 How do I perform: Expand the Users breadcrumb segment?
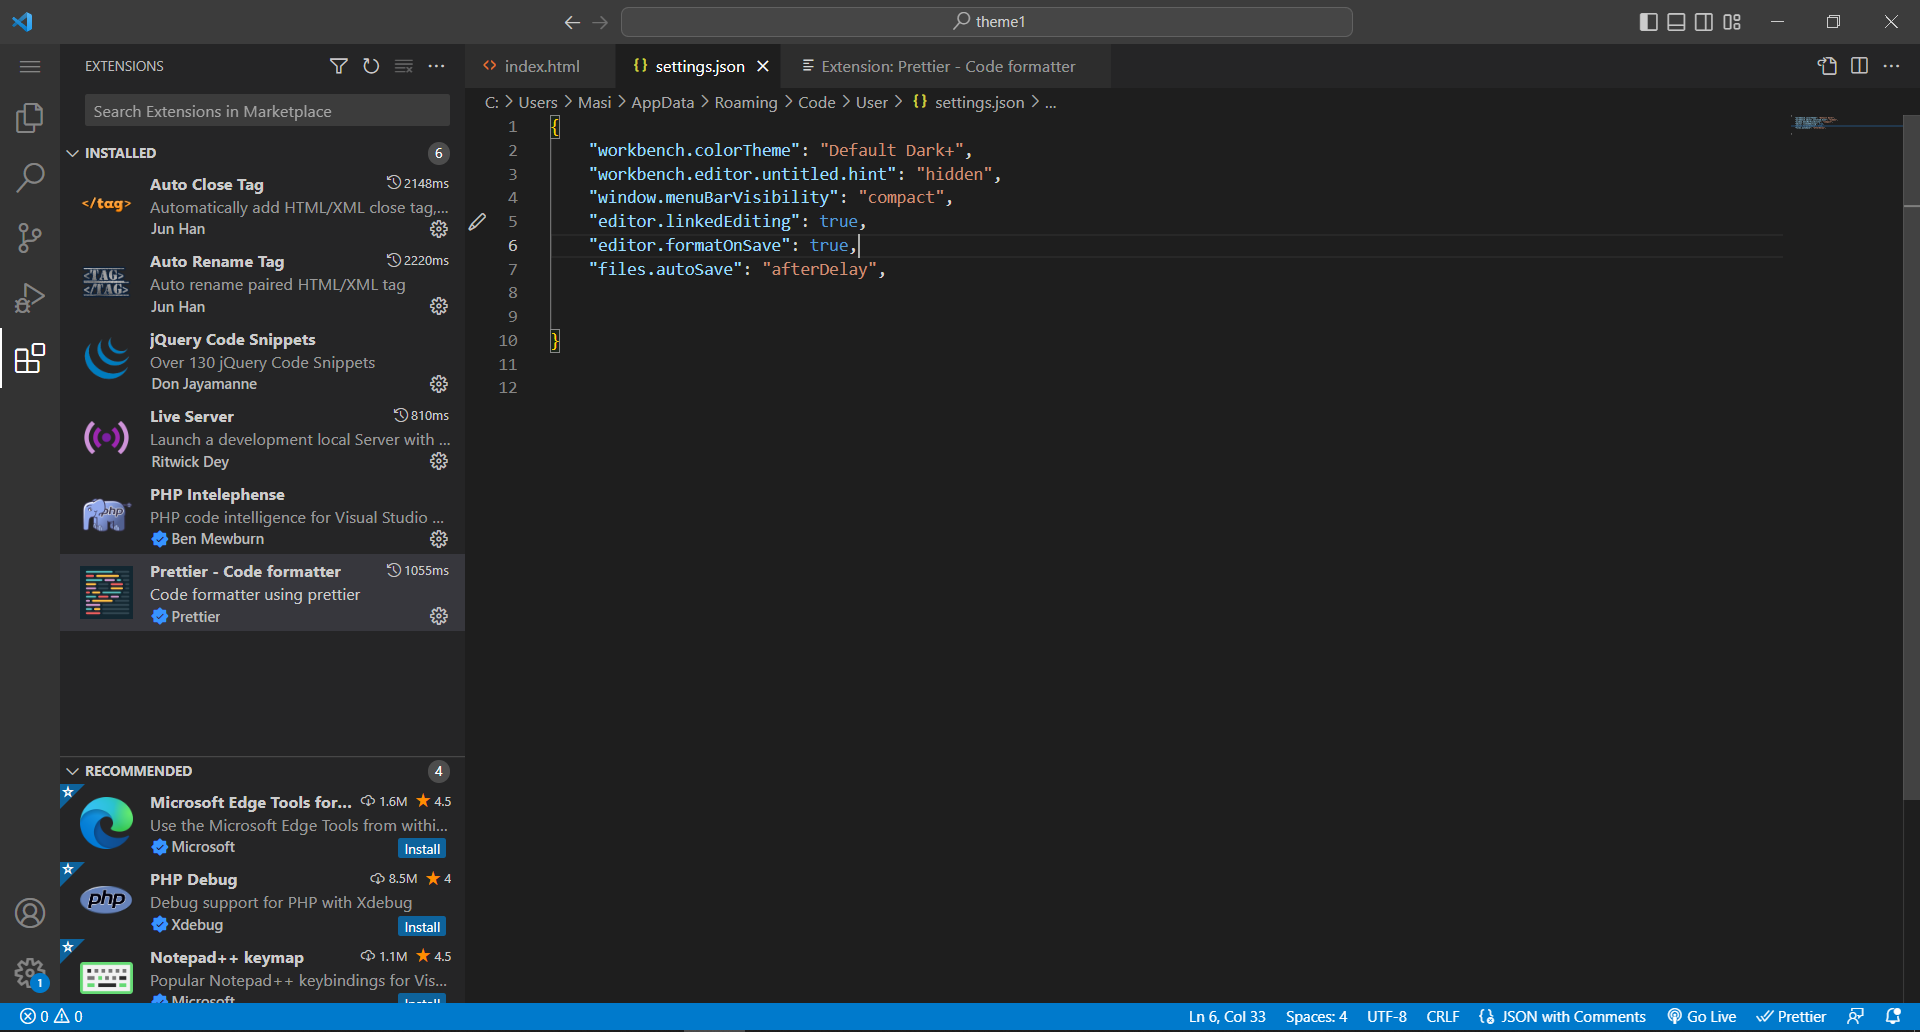click(x=538, y=102)
